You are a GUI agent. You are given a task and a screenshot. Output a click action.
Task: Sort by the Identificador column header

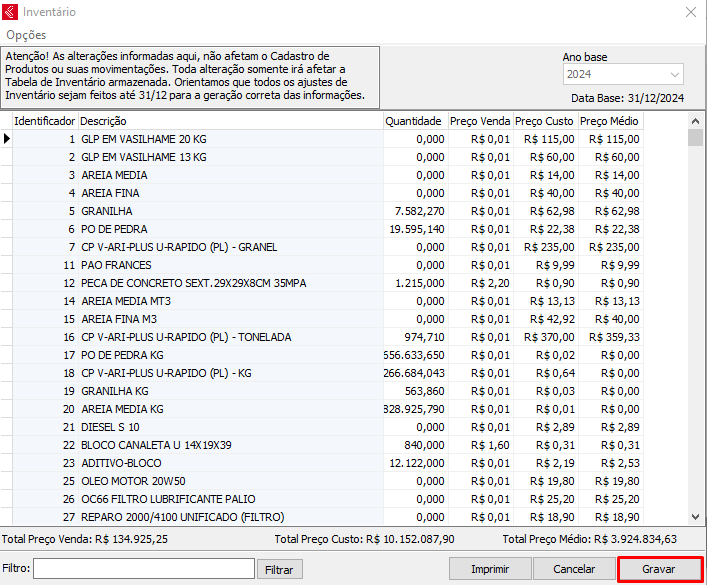point(44,121)
